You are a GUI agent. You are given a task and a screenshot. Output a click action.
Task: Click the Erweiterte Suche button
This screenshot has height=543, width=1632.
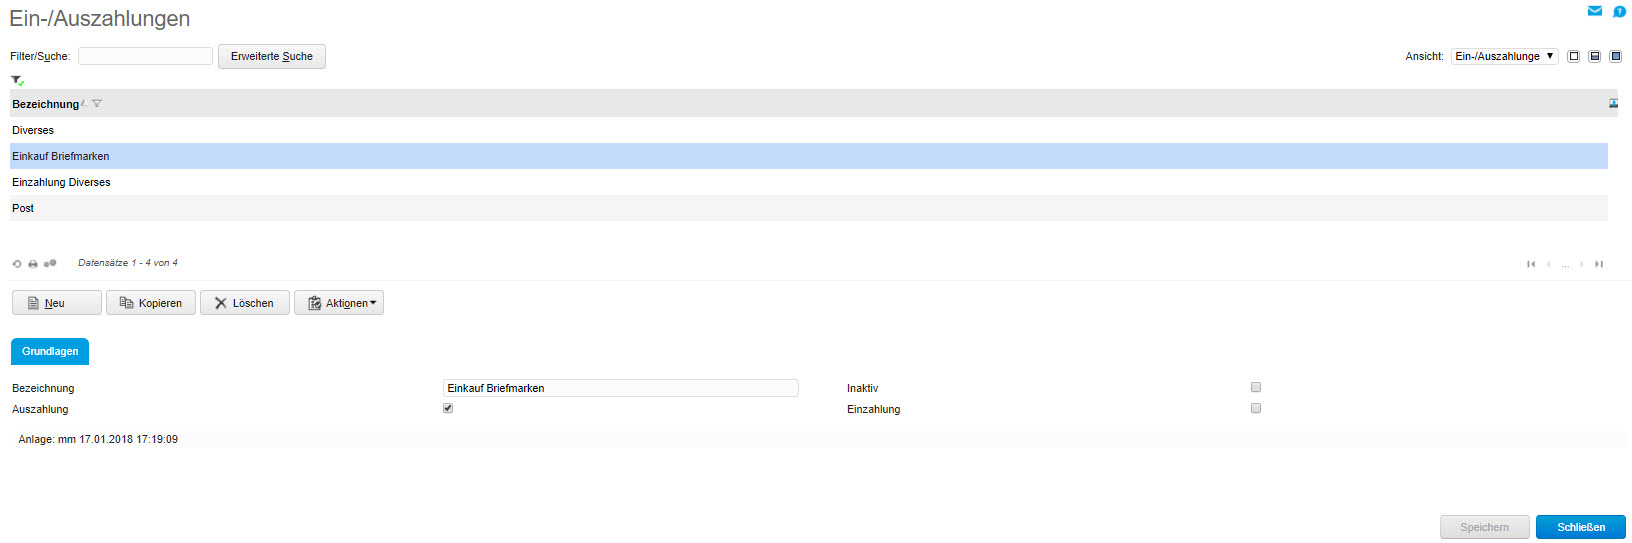(272, 56)
